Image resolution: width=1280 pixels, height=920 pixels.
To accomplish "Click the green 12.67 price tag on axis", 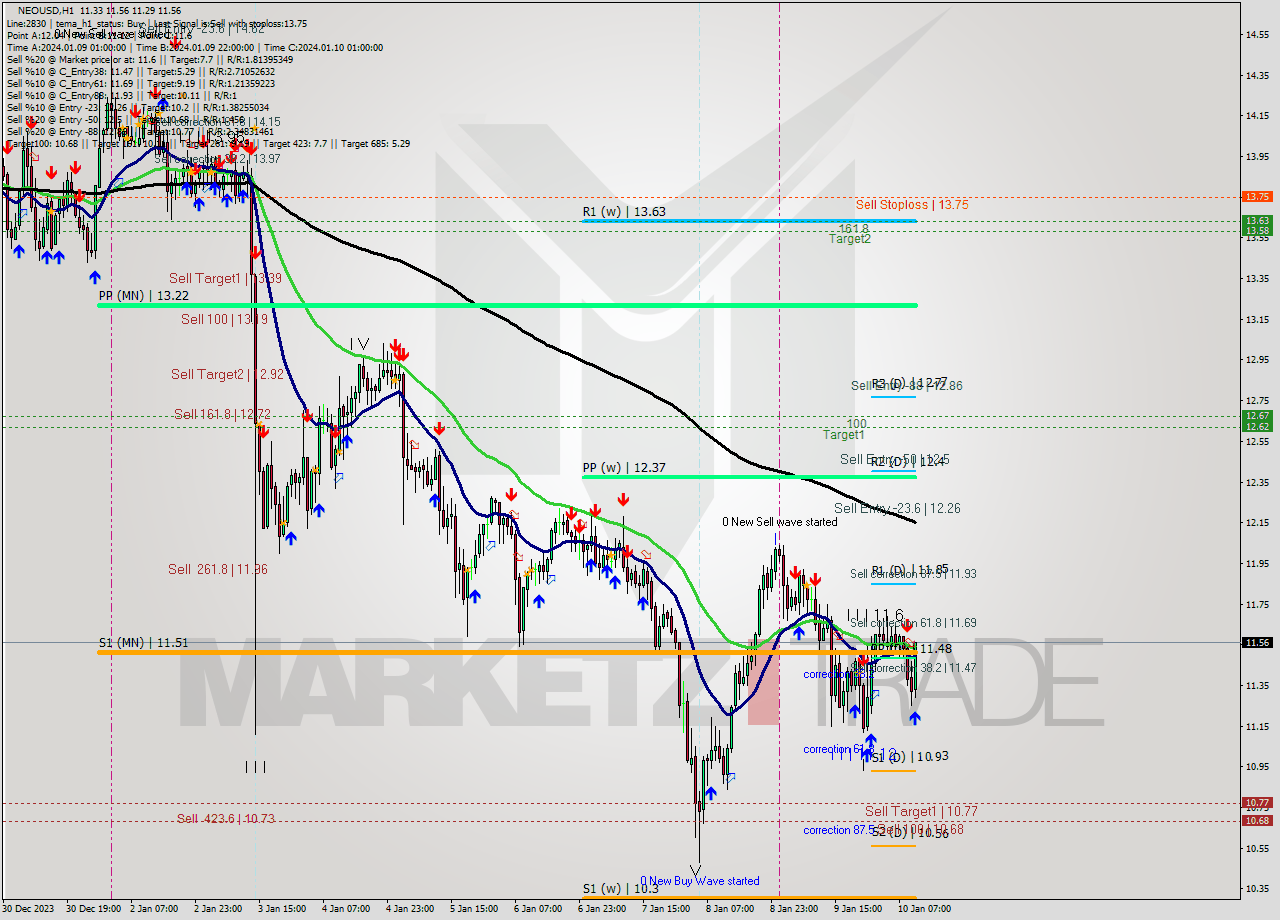I will (x=1256, y=415).
